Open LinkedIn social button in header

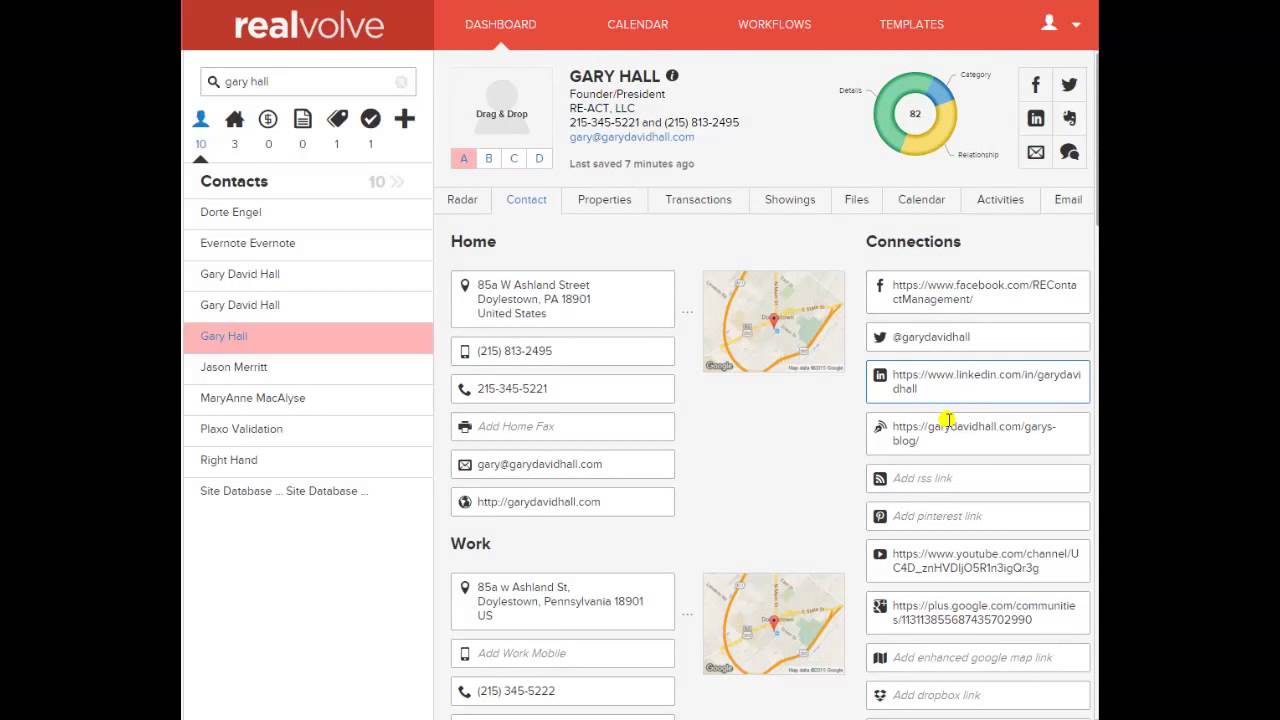(1036, 118)
